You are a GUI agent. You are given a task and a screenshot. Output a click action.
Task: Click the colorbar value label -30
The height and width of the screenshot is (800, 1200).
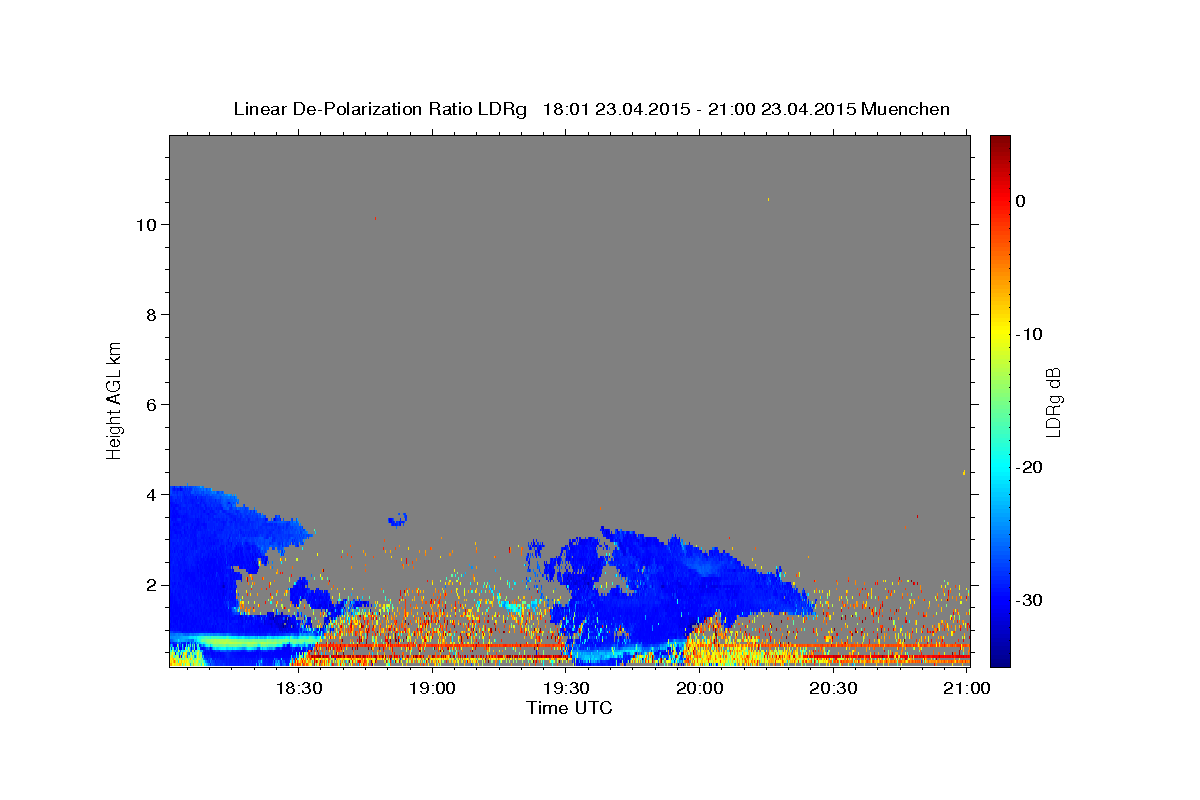(x=1030, y=600)
